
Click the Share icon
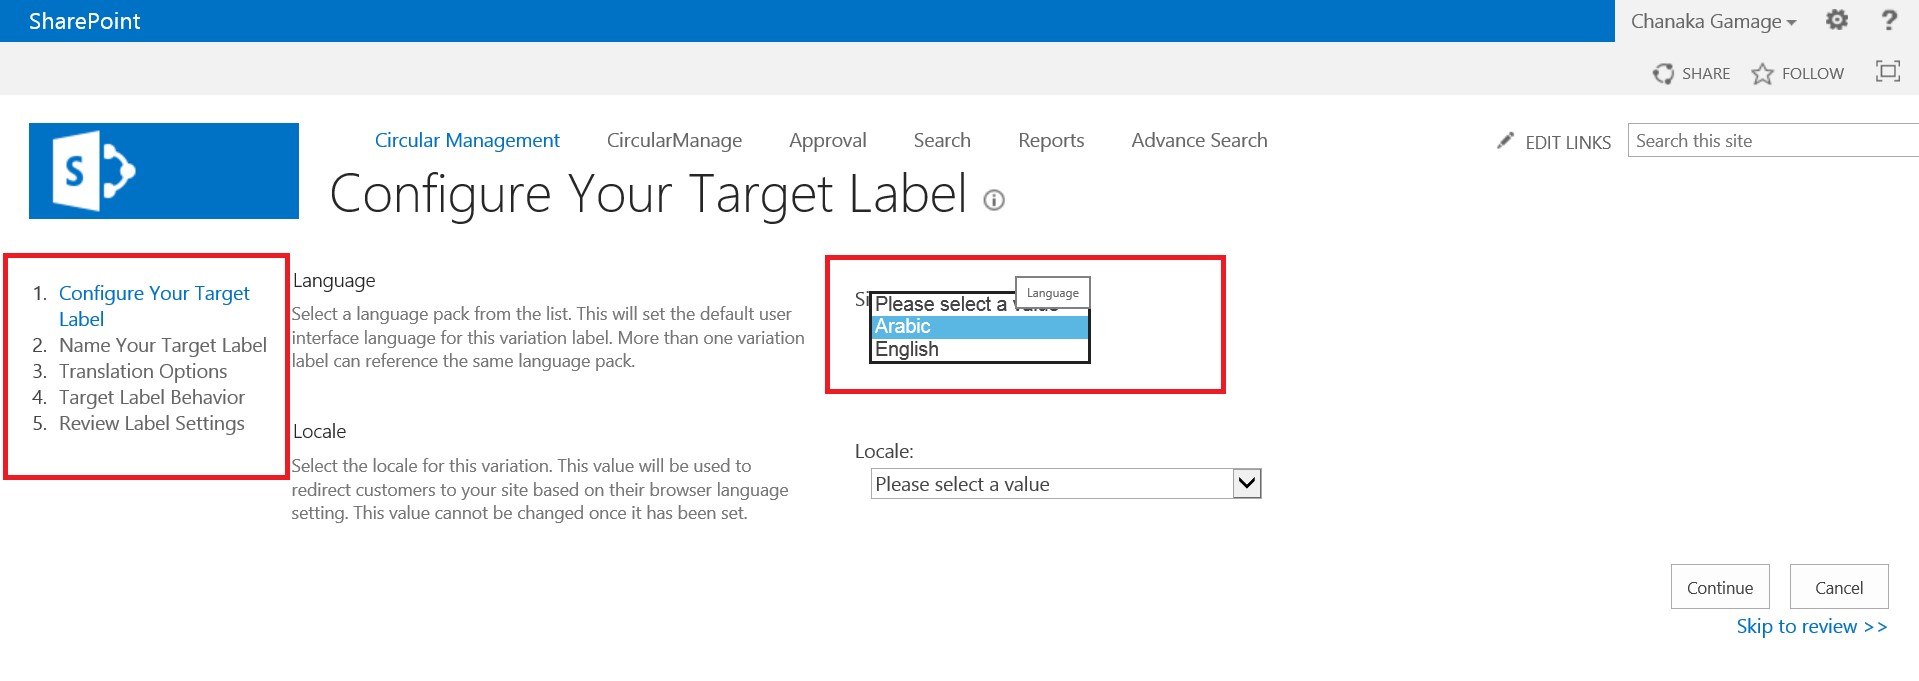[1663, 73]
